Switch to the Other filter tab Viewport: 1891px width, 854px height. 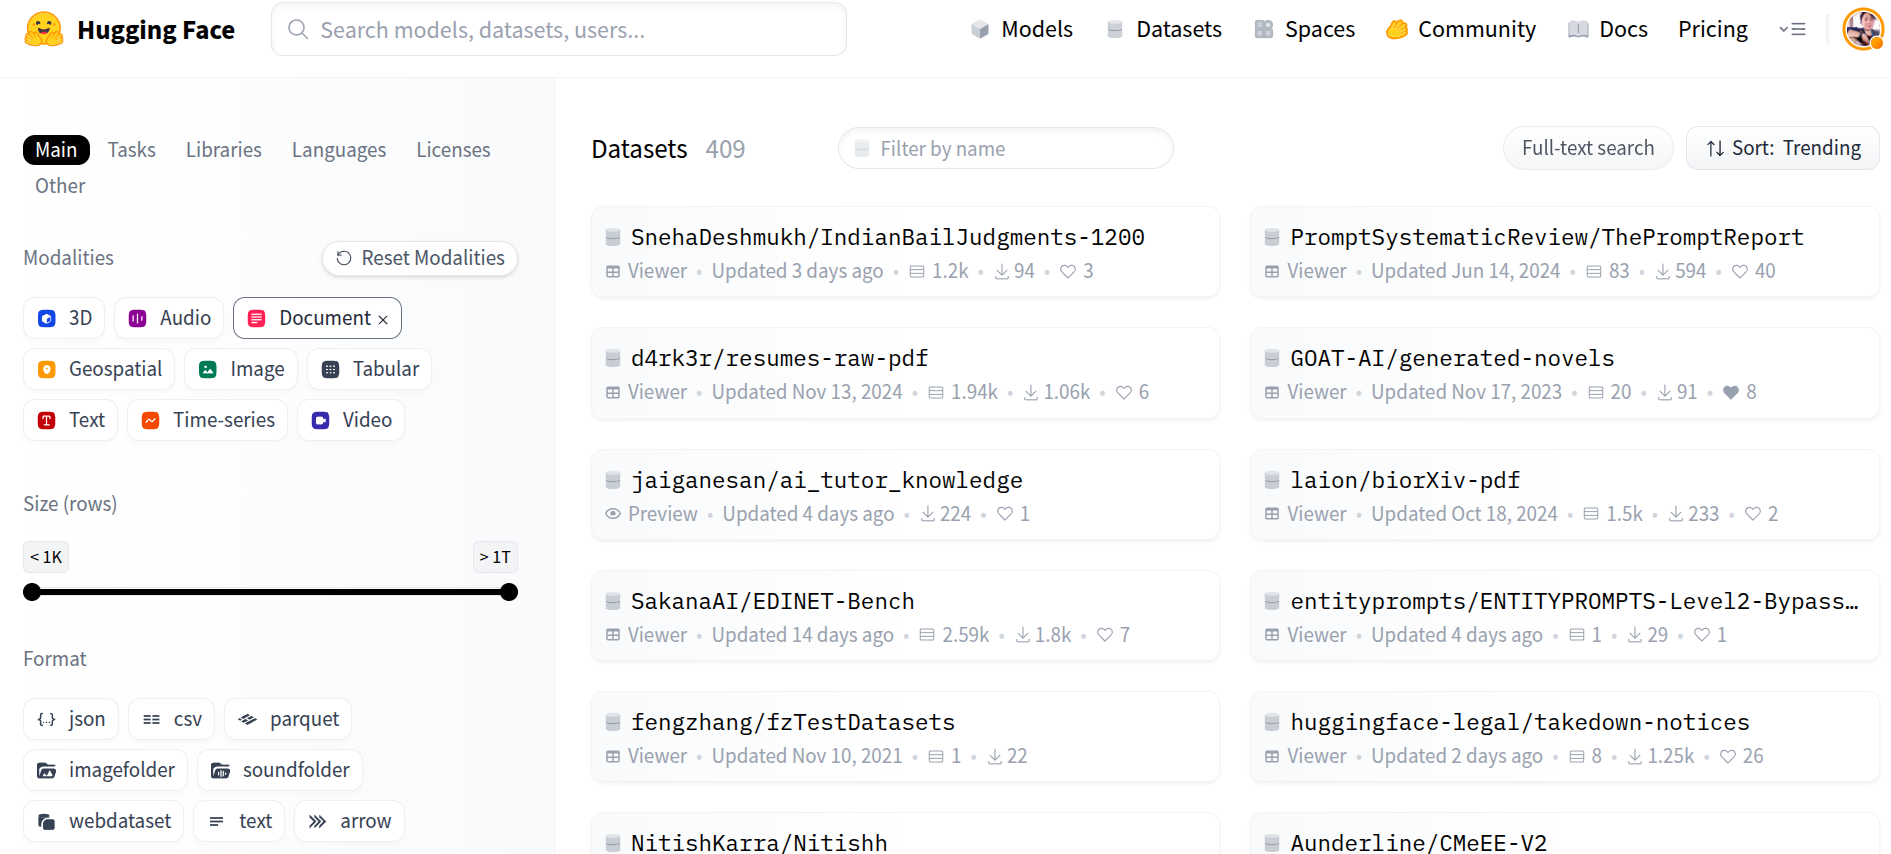[x=60, y=186]
